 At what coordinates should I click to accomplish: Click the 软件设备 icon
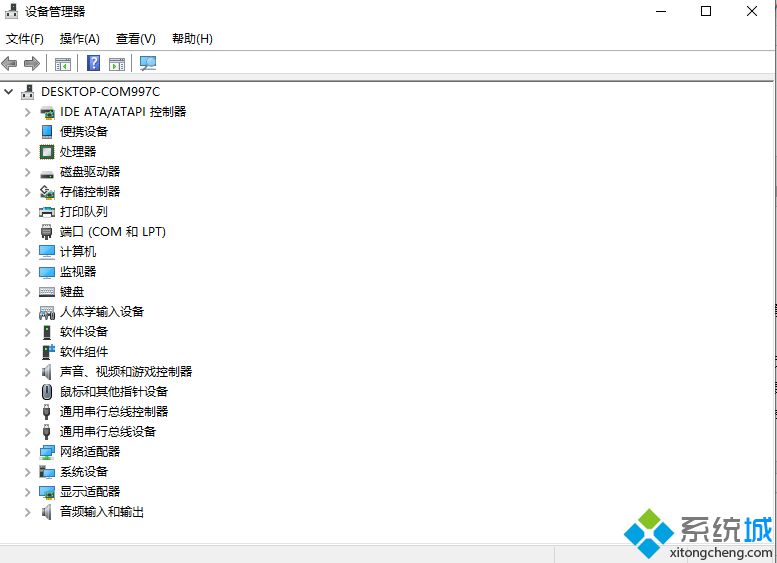pyautogui.click(x=47, y=332)
